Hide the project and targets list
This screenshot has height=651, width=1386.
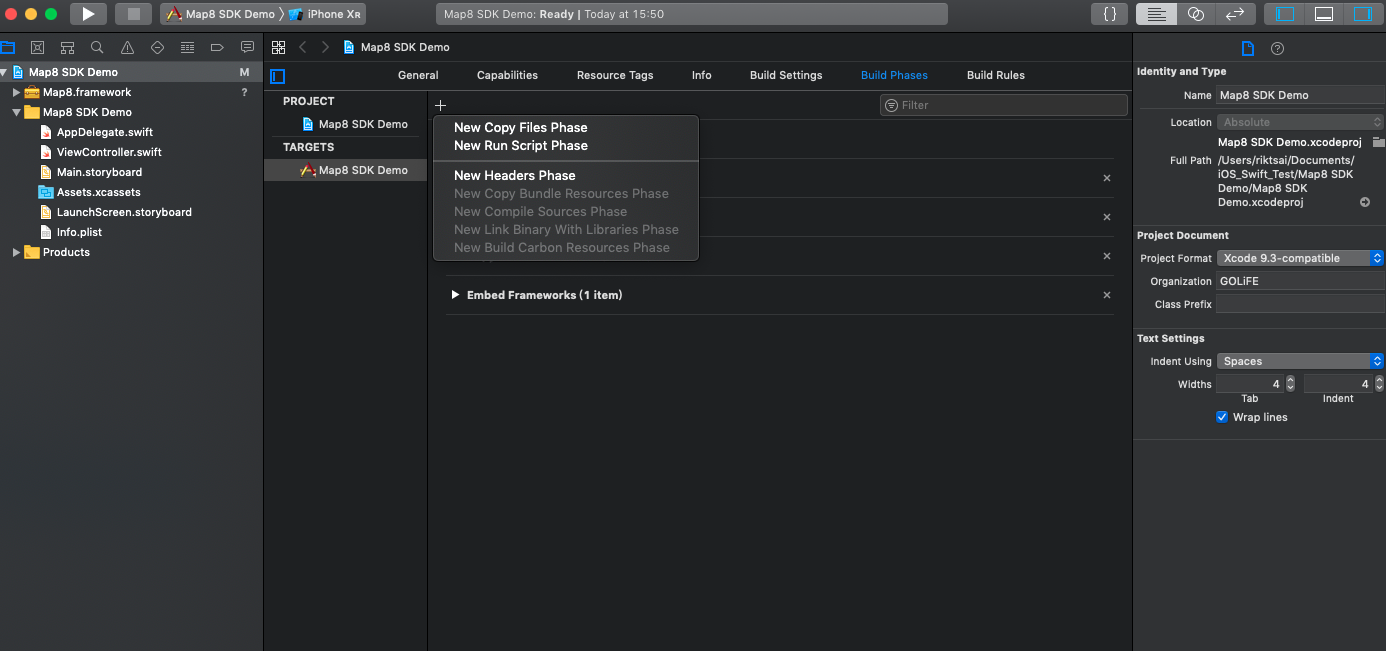278,76
